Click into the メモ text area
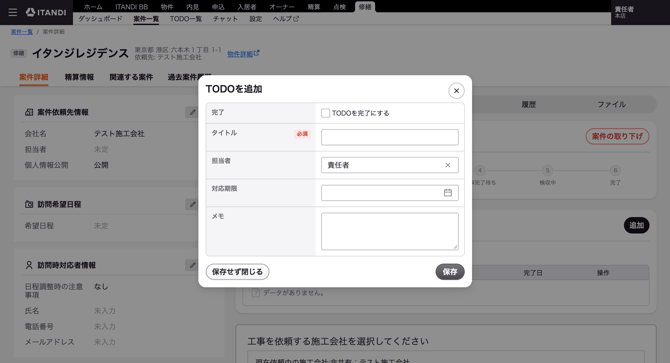 [389, 231]
